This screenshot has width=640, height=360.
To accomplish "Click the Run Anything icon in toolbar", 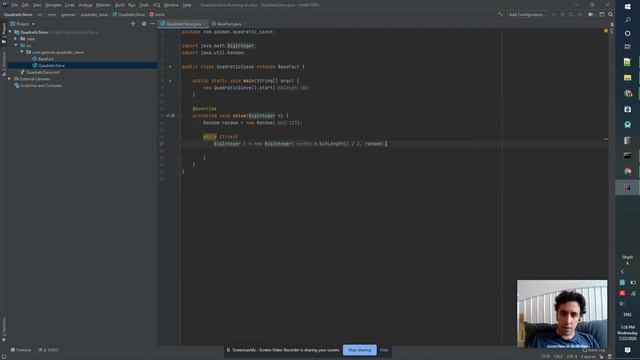I will click(591, 14).
